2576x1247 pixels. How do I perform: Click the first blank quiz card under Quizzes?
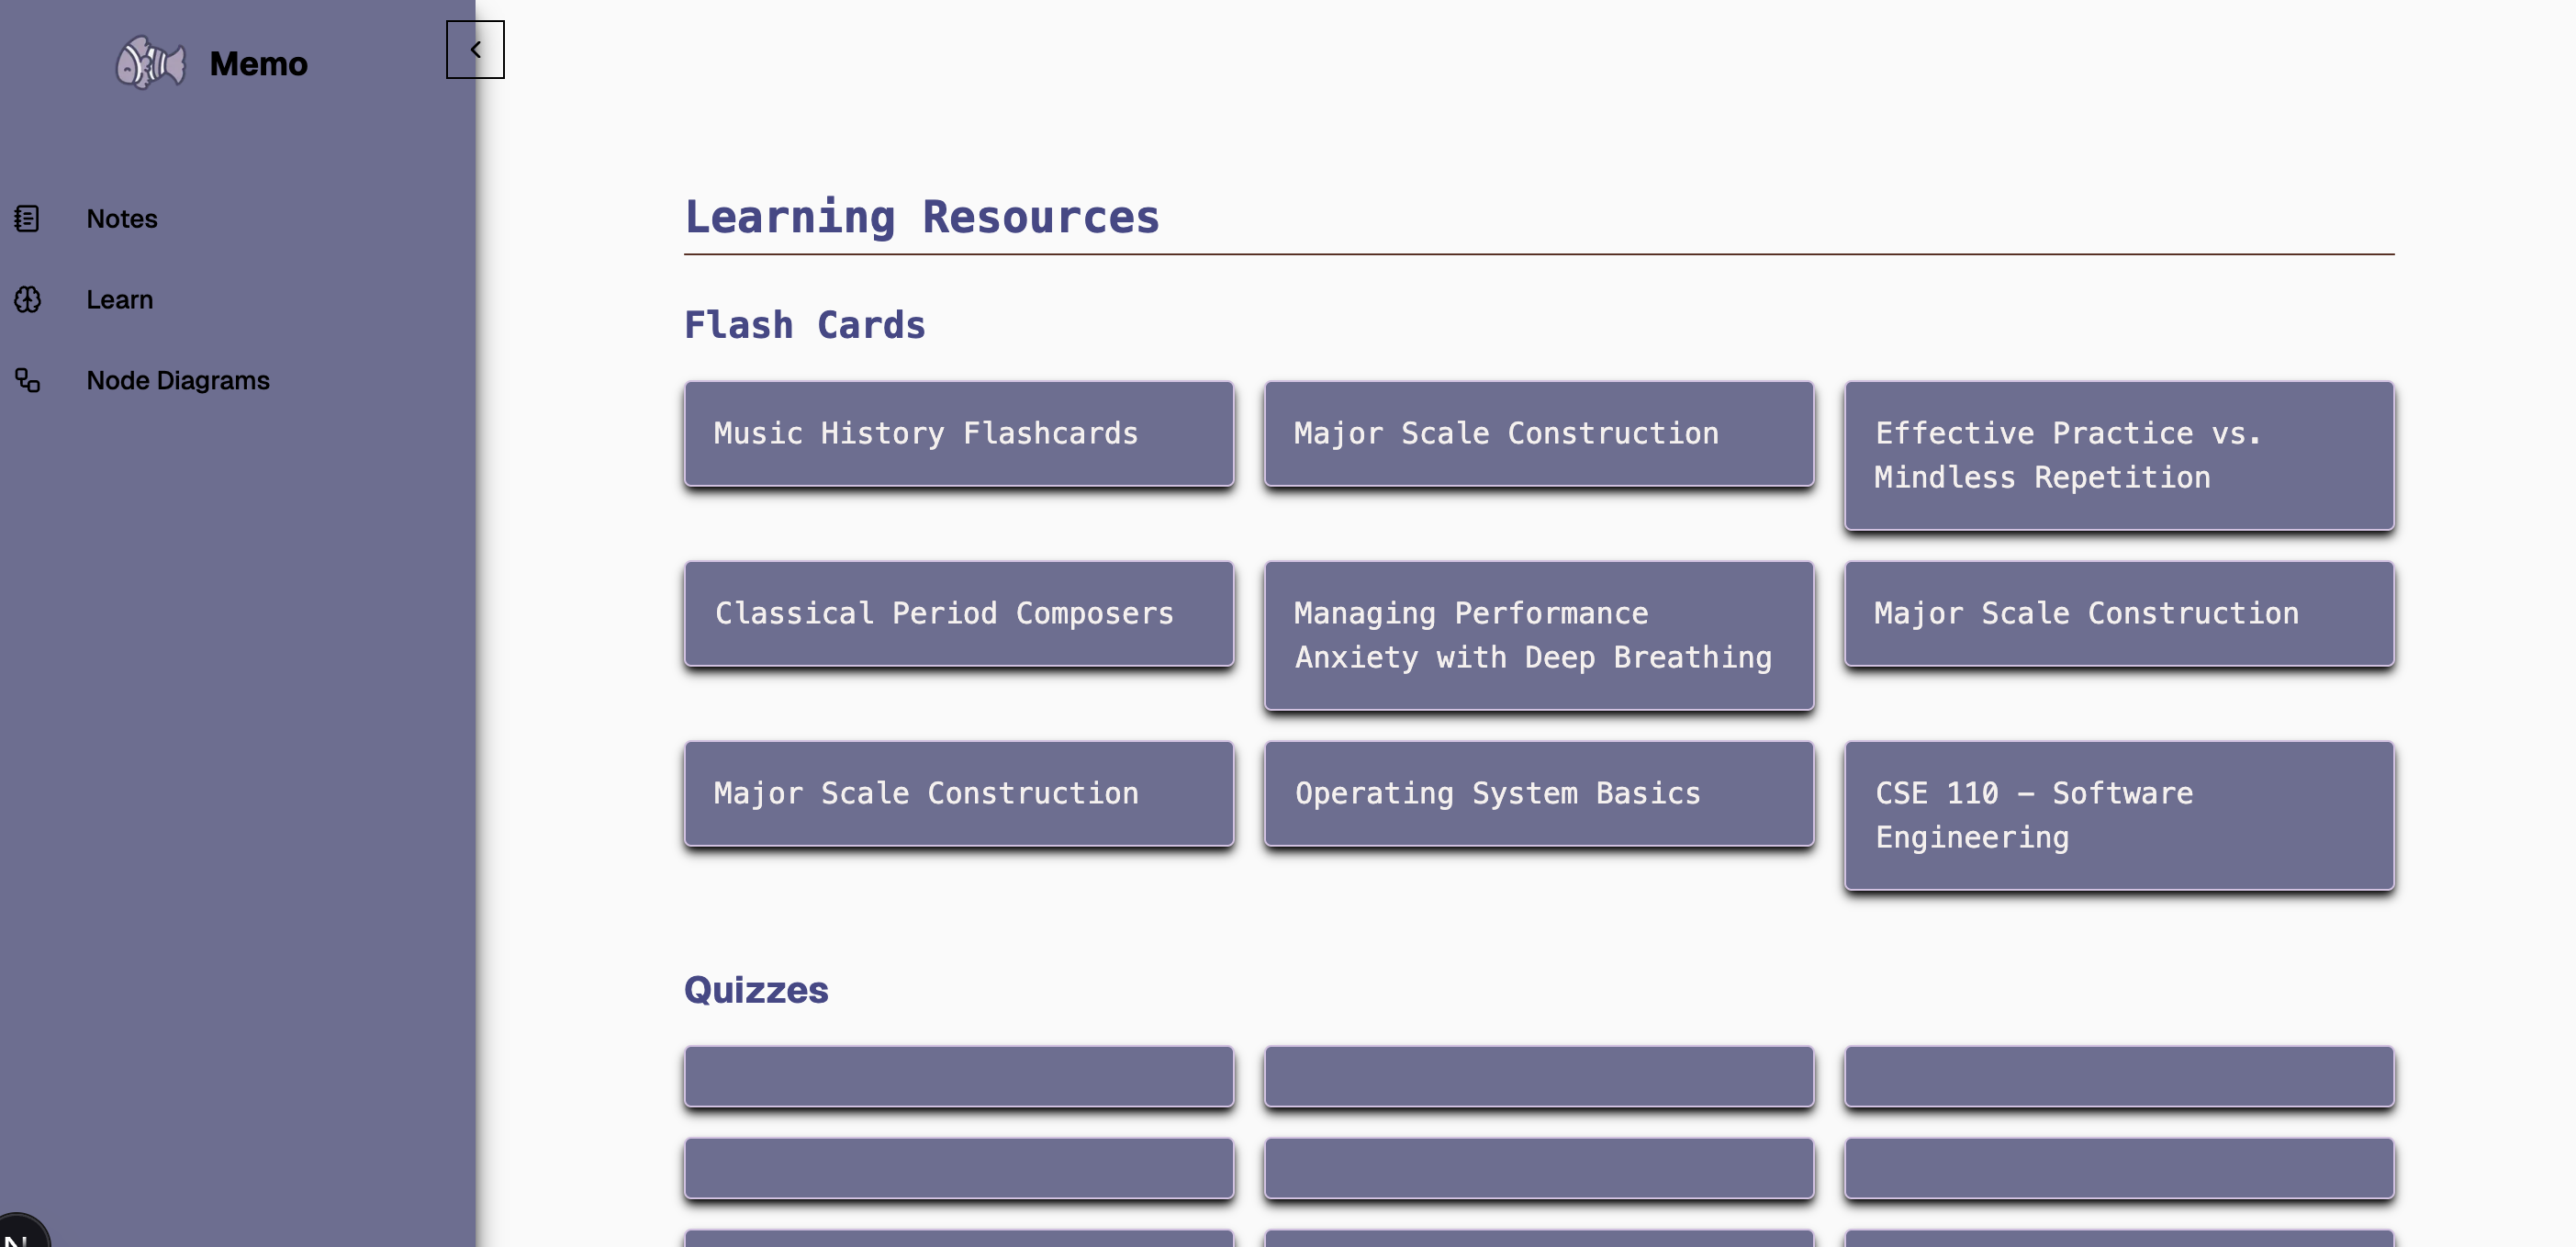click(958, 1076)
